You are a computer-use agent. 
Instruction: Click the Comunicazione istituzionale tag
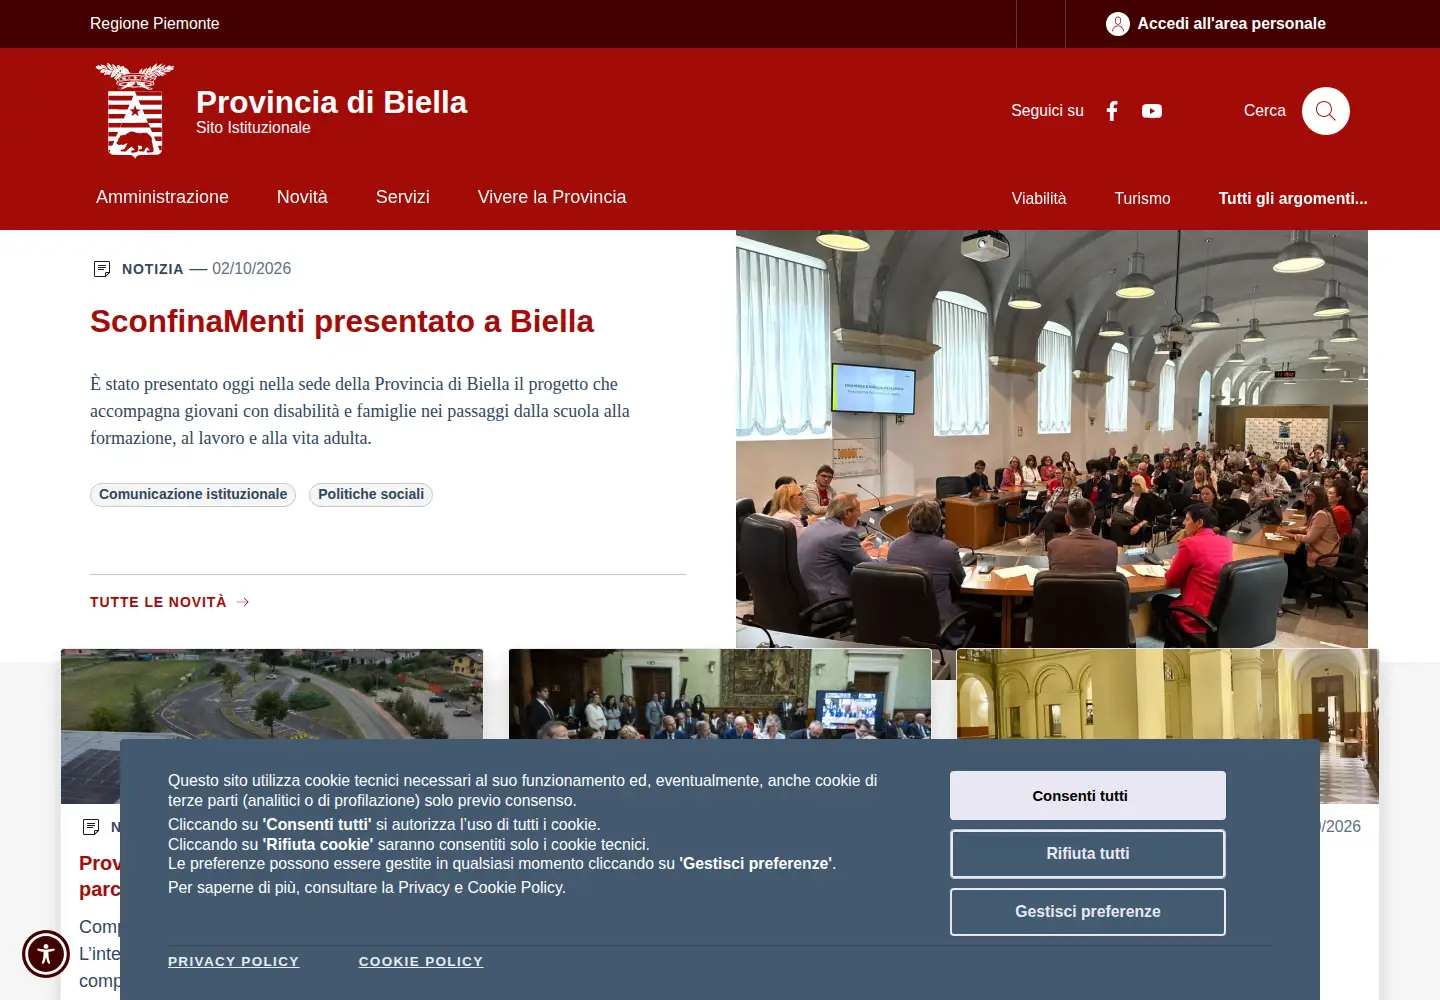[x=193, y=494]
